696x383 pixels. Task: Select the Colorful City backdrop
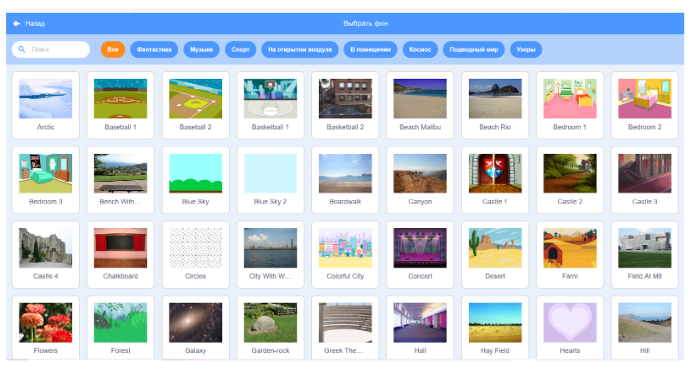(345, 255)
